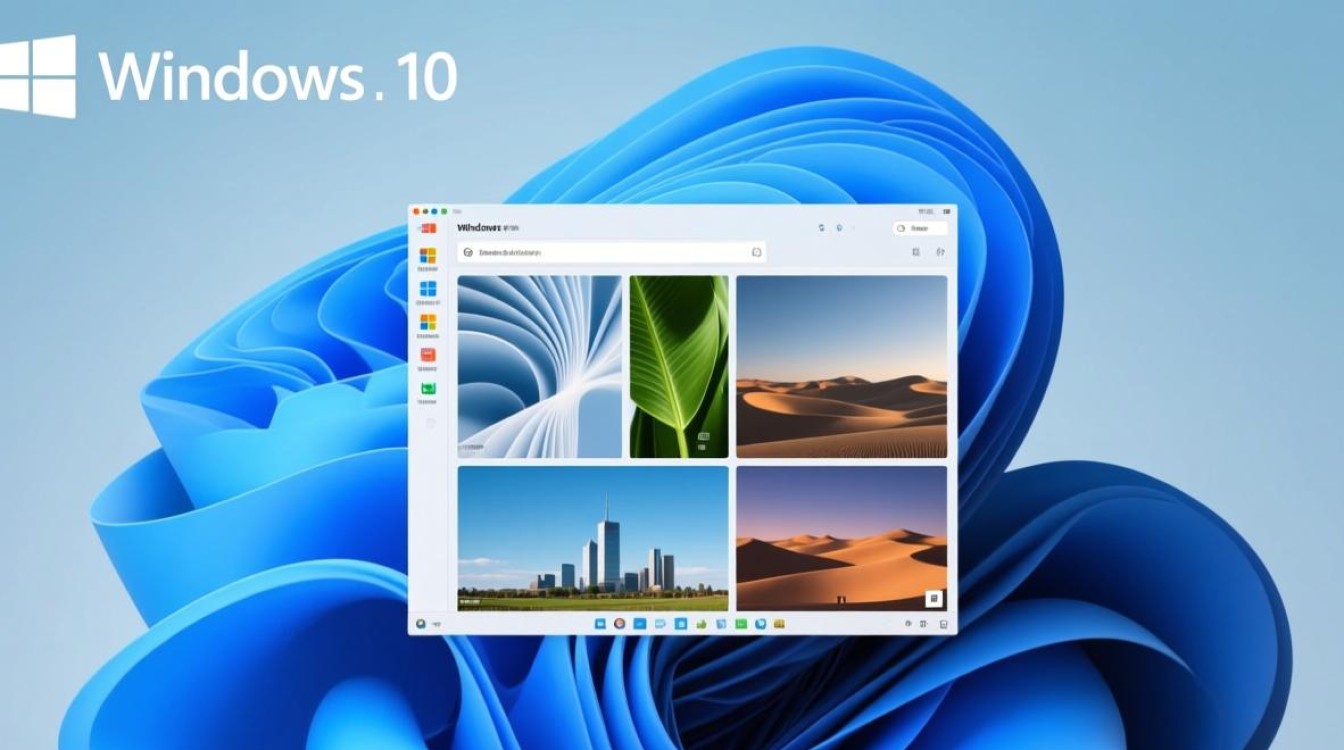Open the yellow folder icon in the taskbar
This screenshot has width=1344, height=750.
tap(779, 622)
